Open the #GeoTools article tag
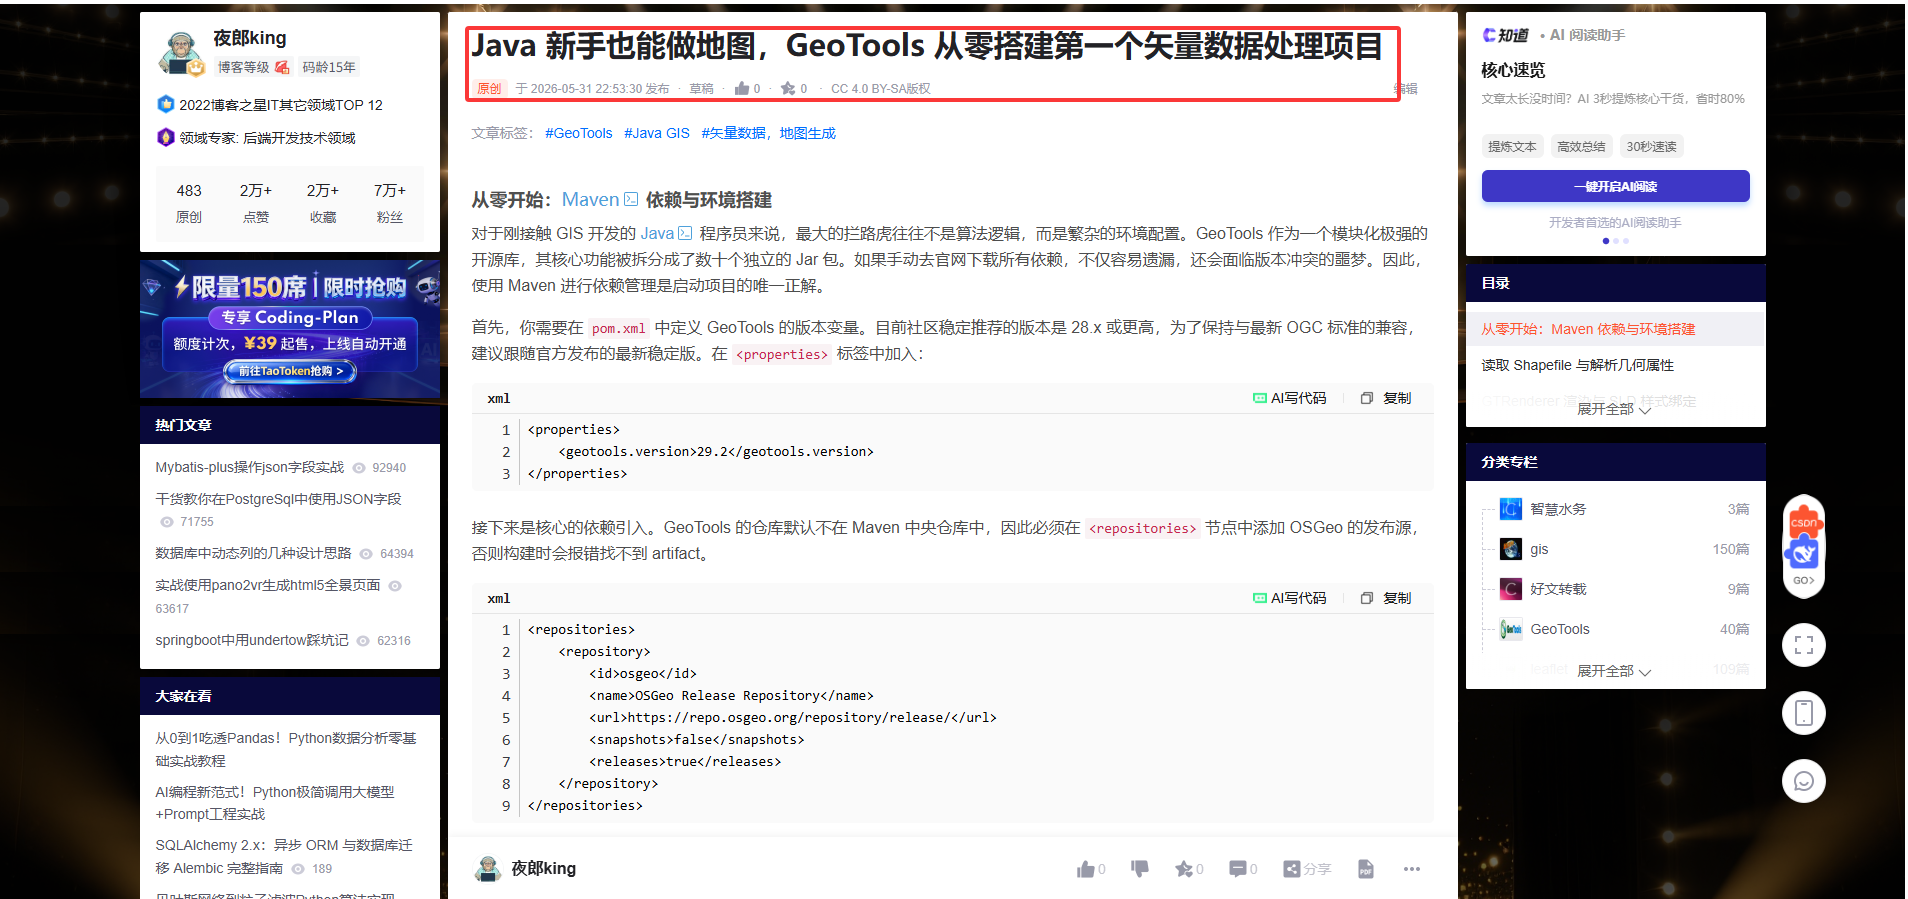The height and width of the screenshot is (899, 1908). [x=578, y=133]
